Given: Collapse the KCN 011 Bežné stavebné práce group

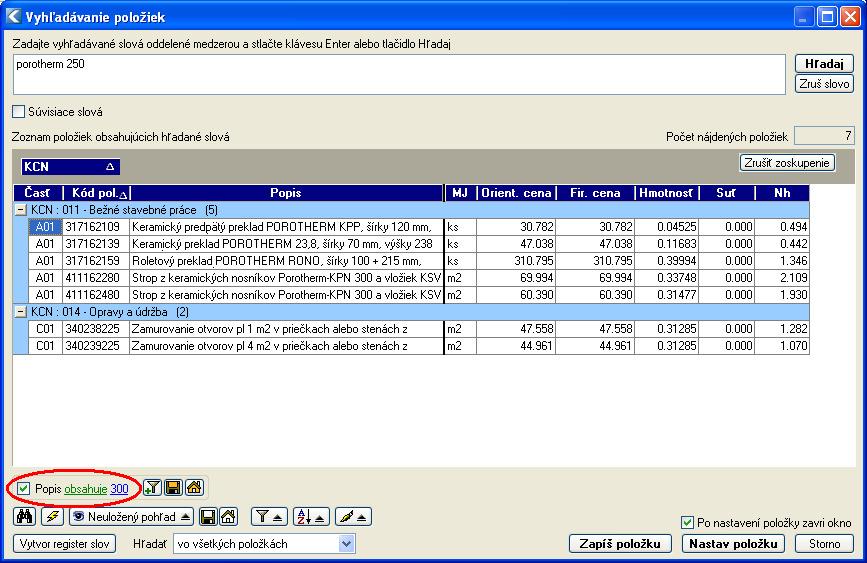Looking at the screenshot, I should point(20,210).
